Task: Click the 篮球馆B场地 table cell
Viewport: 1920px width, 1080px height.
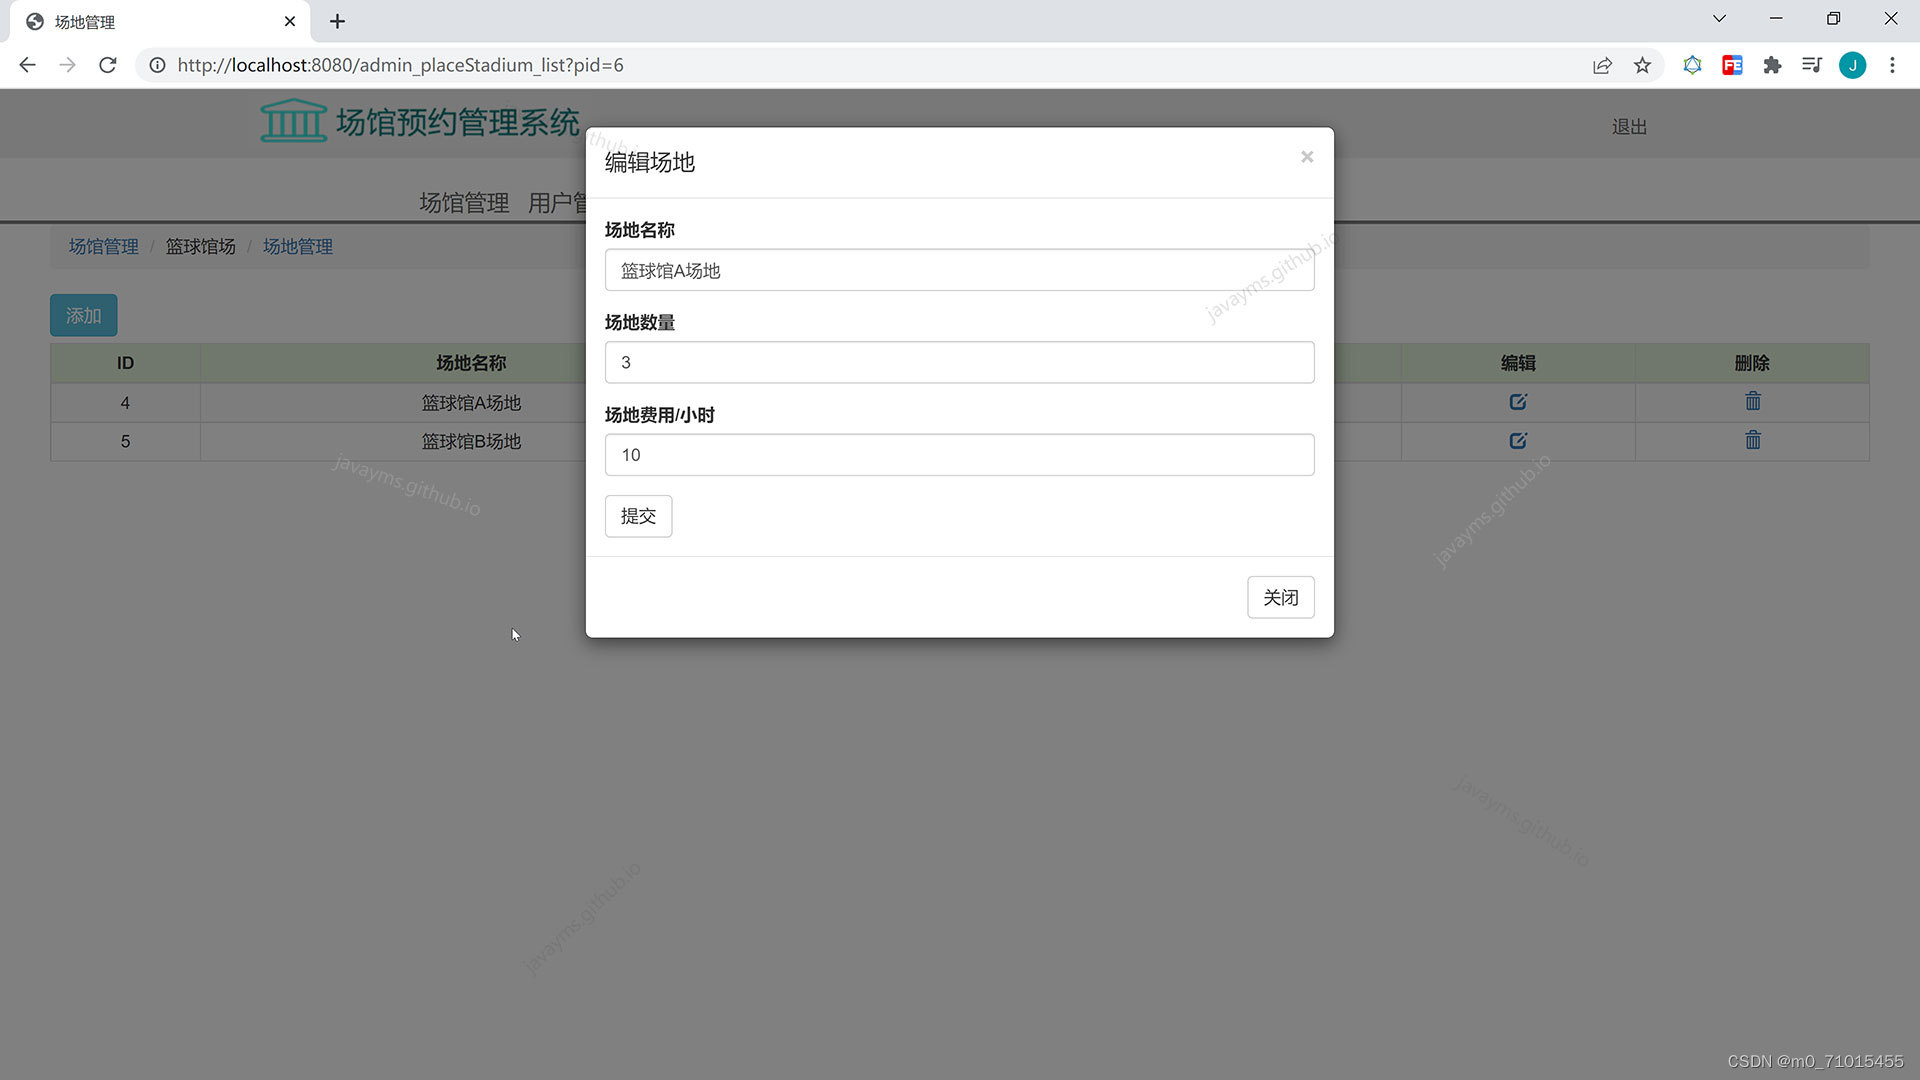Action: pyautogui.click(x=471, y=441)
